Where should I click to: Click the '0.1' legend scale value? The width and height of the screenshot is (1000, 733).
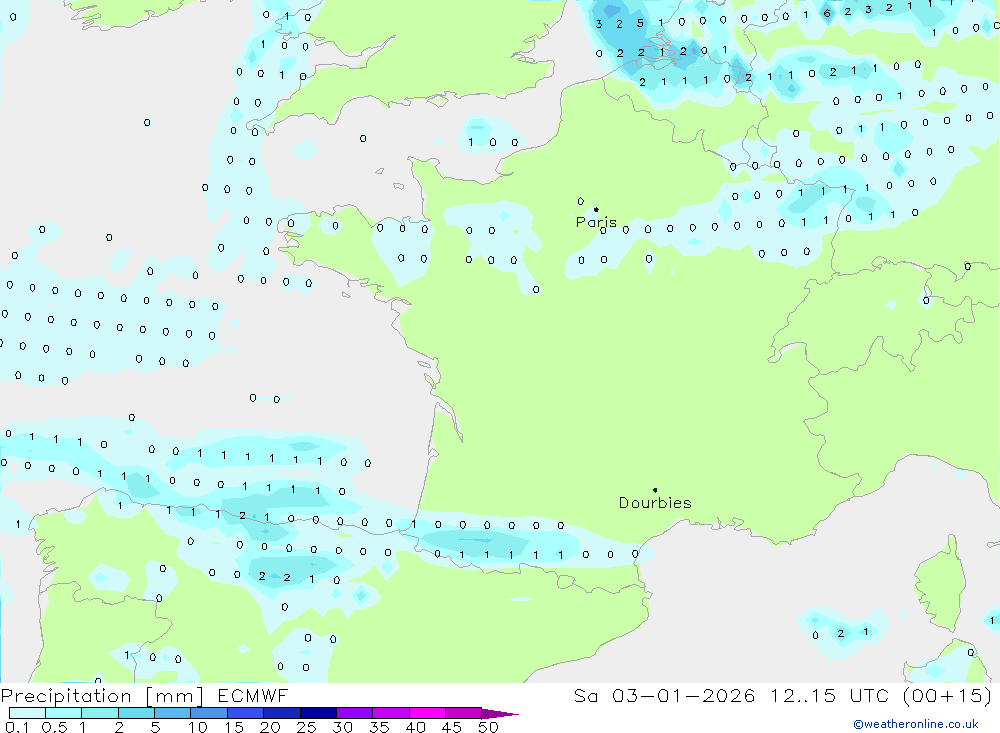(16, 727)
